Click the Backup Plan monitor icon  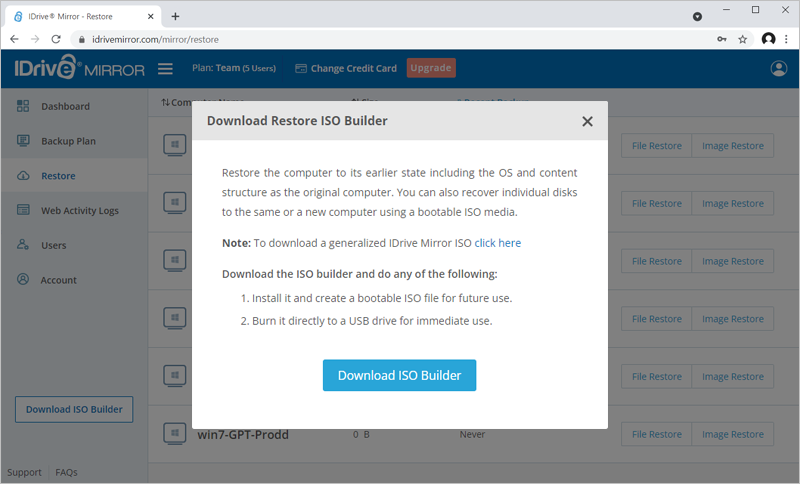click(x=23, y=141)
